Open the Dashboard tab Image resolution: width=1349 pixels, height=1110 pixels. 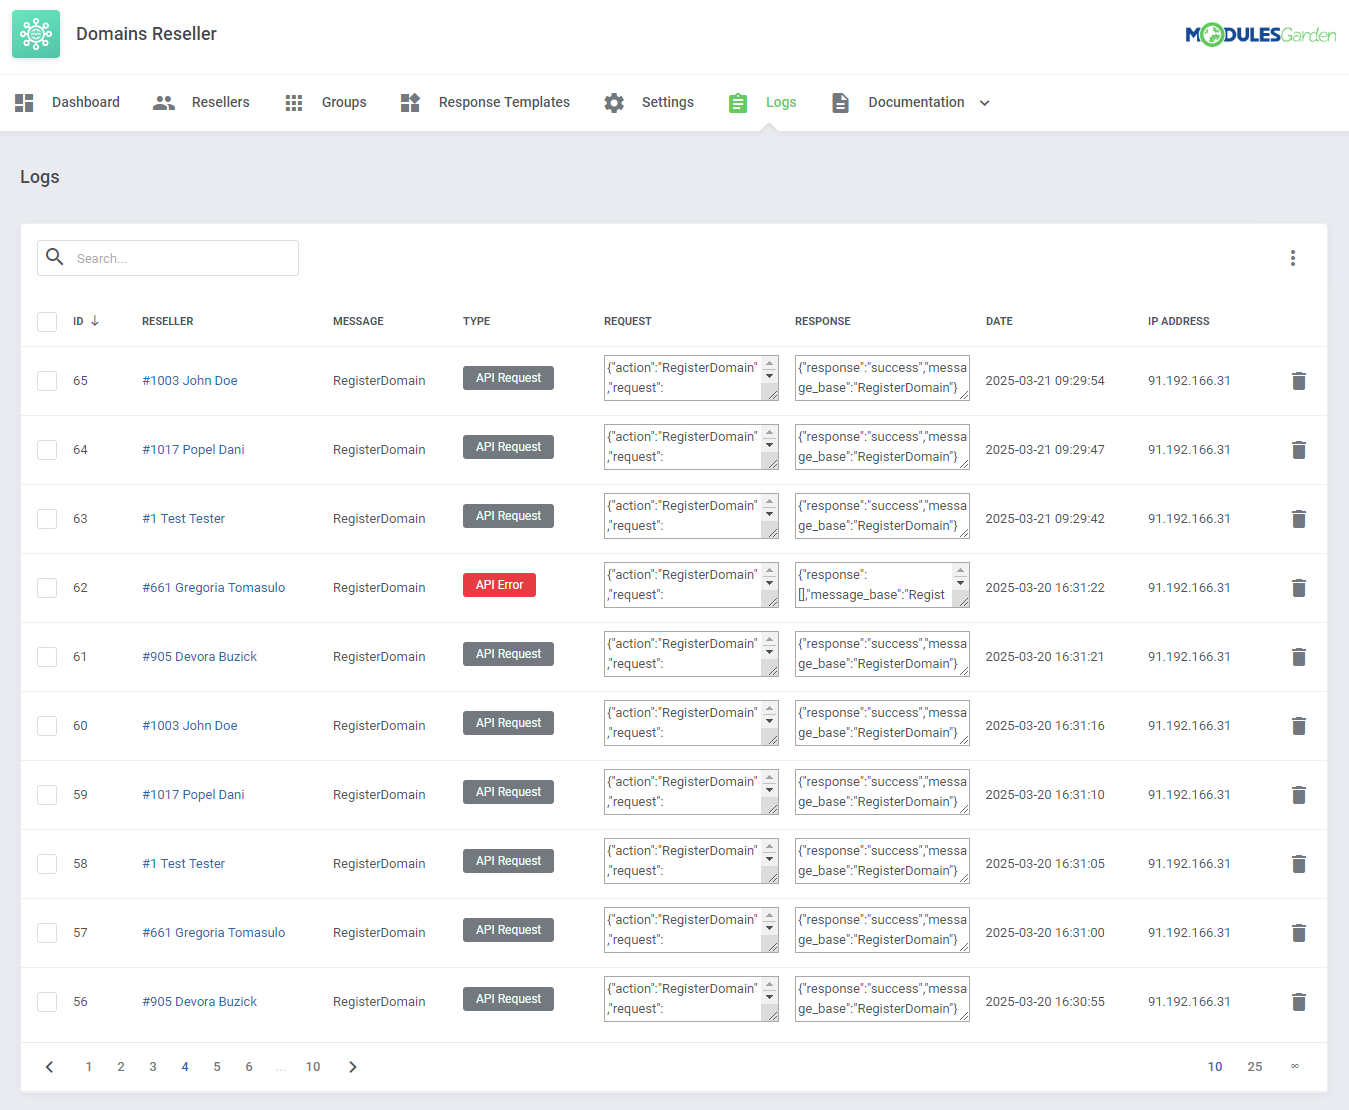86,102
